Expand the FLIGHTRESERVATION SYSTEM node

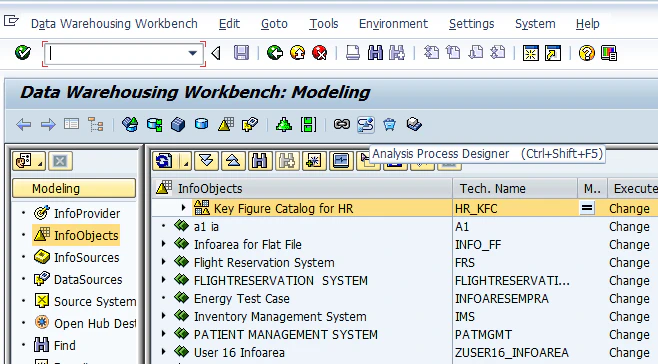tap(164, 280)
